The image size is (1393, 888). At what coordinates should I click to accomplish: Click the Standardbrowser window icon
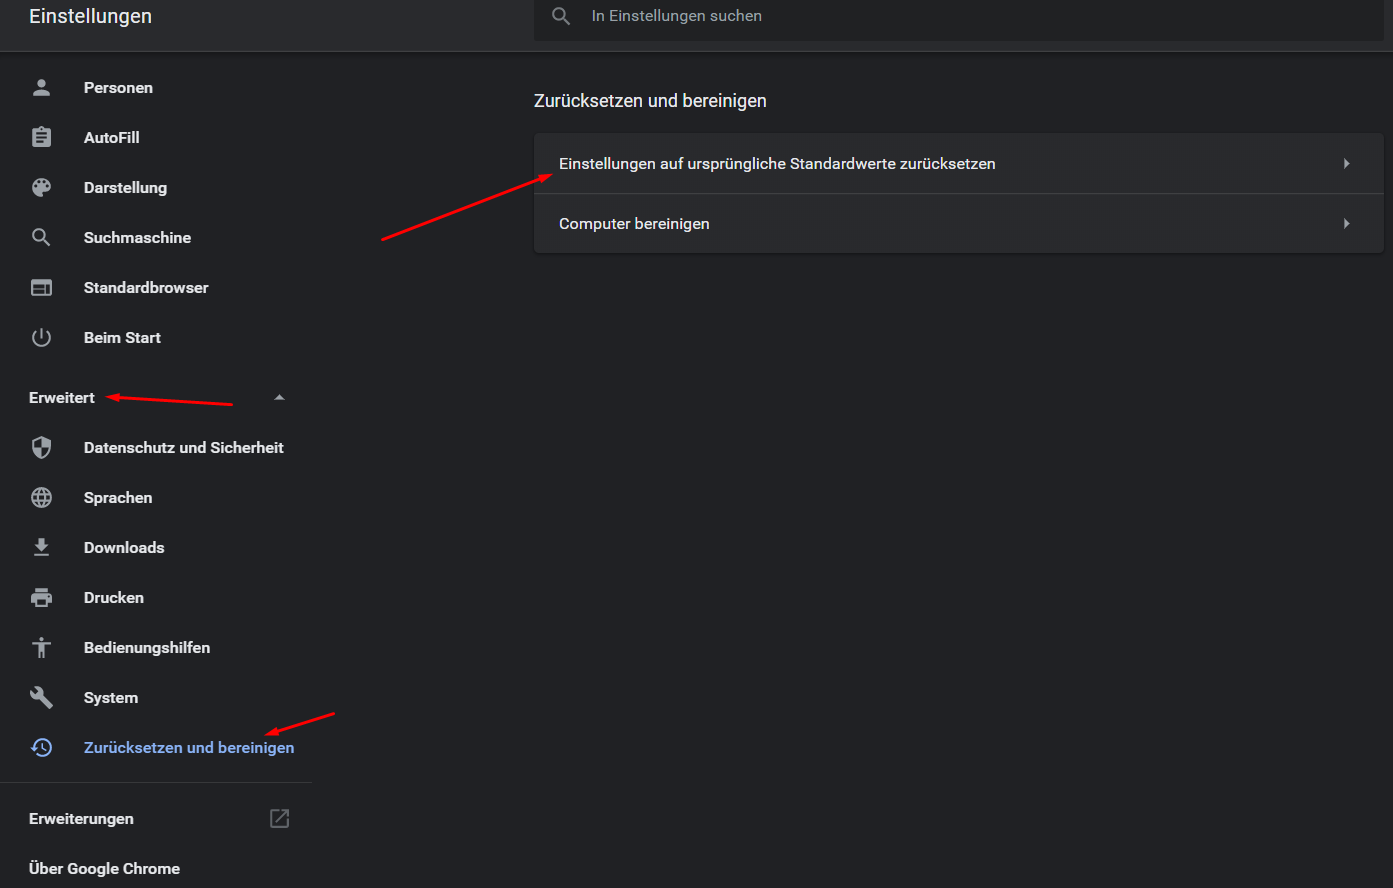(x=41, y=287)
